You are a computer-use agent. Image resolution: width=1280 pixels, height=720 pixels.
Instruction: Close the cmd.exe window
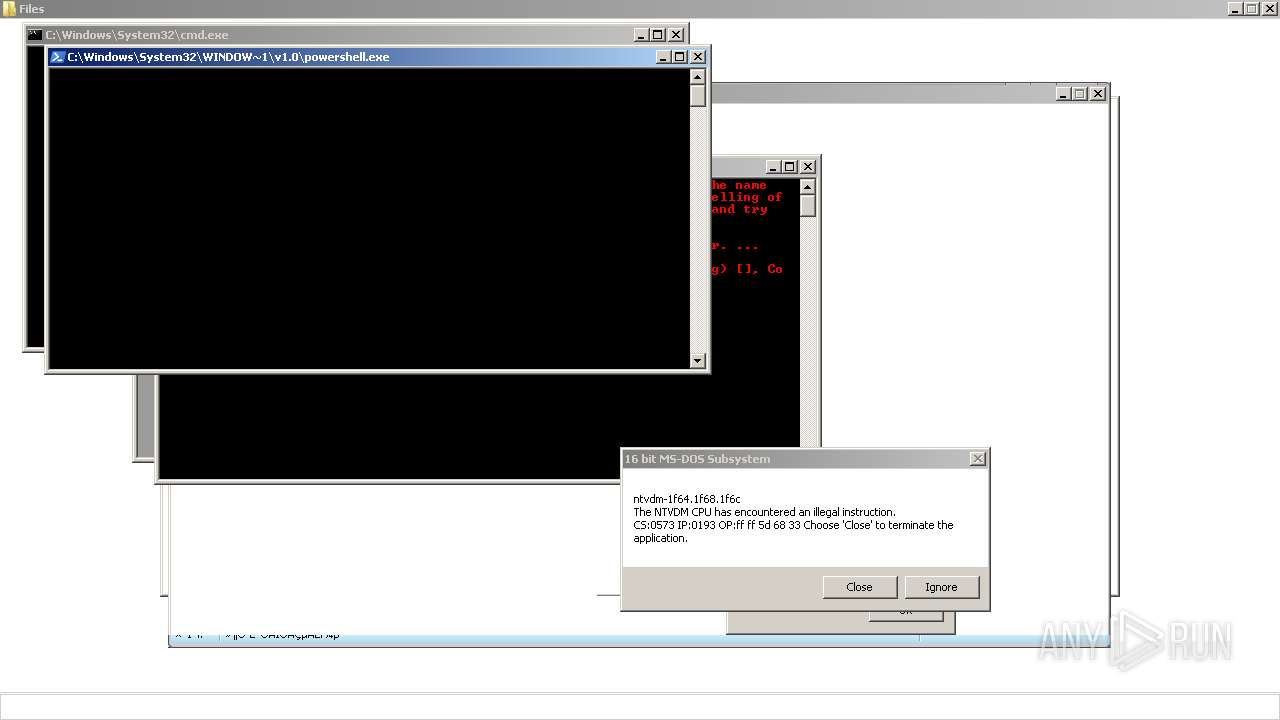[x=676, y=35]
